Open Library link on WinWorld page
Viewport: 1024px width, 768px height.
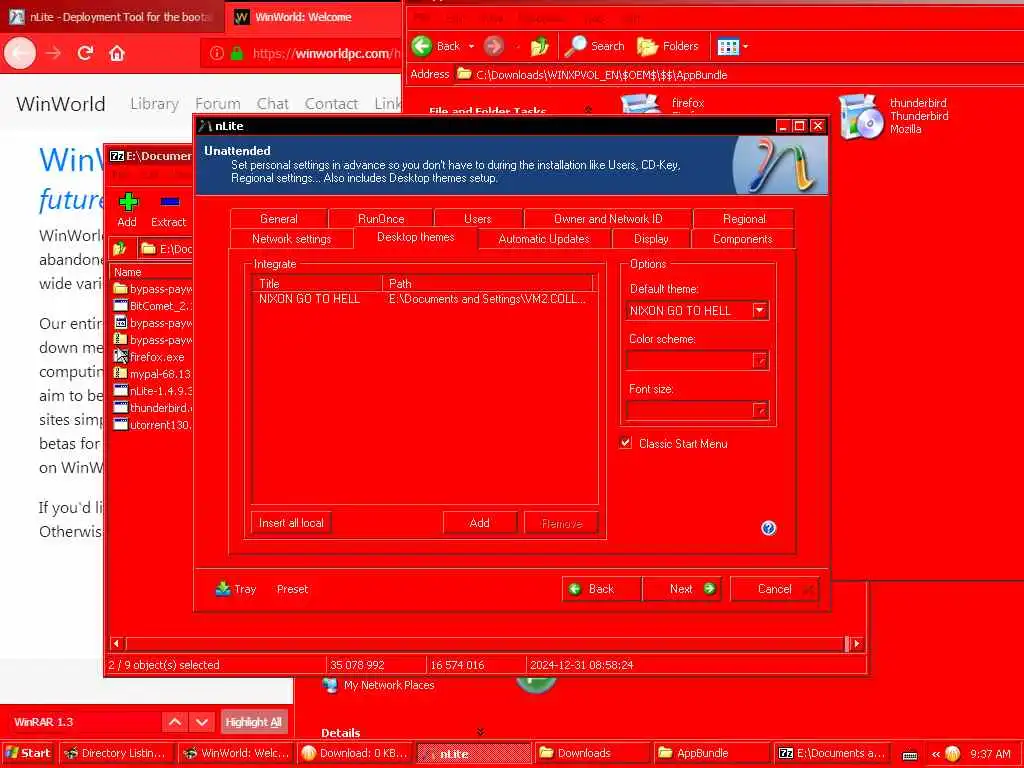point(154,103)
